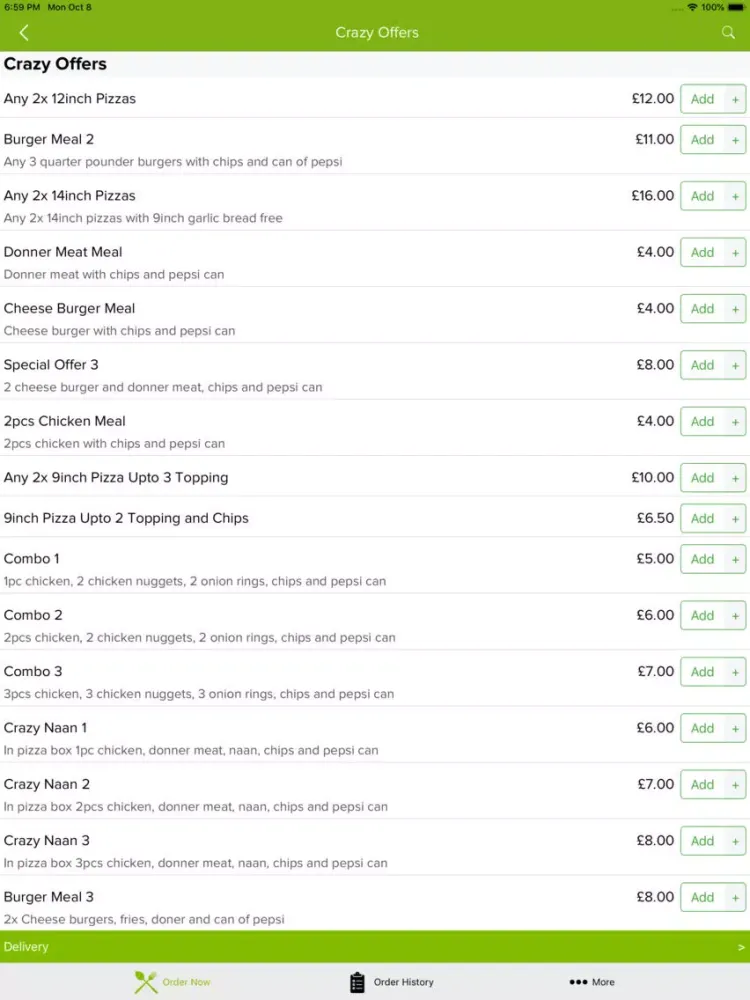The height and width of the screenshot is (1000, 750).
Task: Tap the Wi-Fi status icon
Action: point(692,7)
